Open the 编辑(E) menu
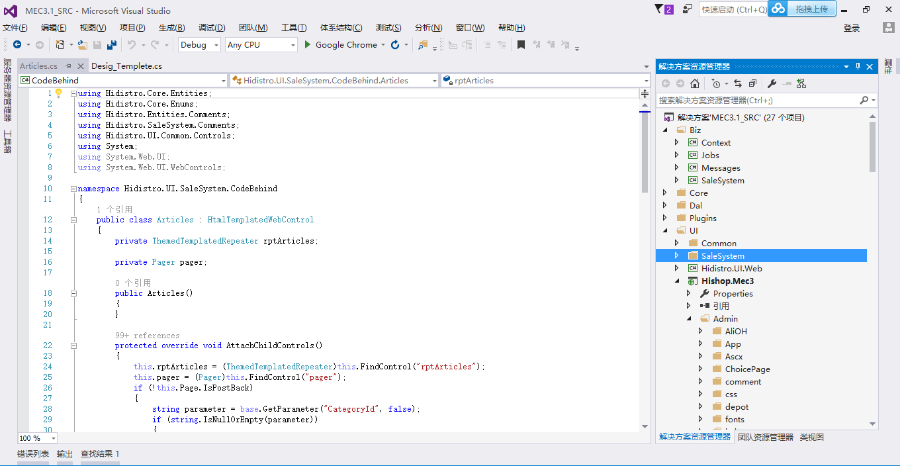Viewport: 900px width, 466px height. coord(53,28)
